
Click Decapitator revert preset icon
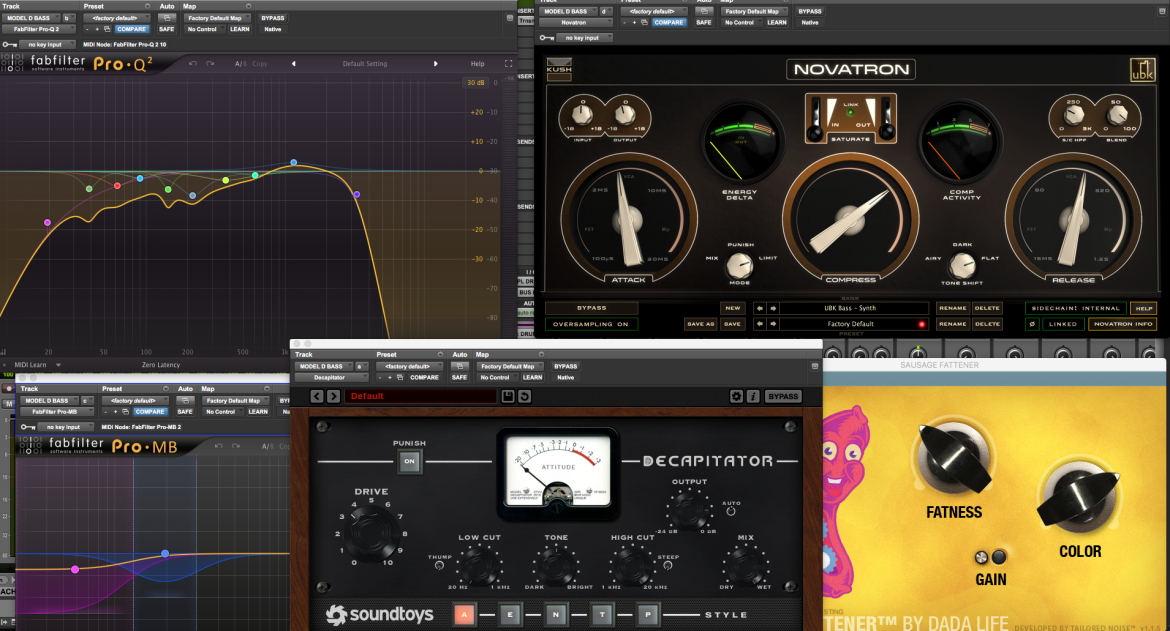[525, 396]
